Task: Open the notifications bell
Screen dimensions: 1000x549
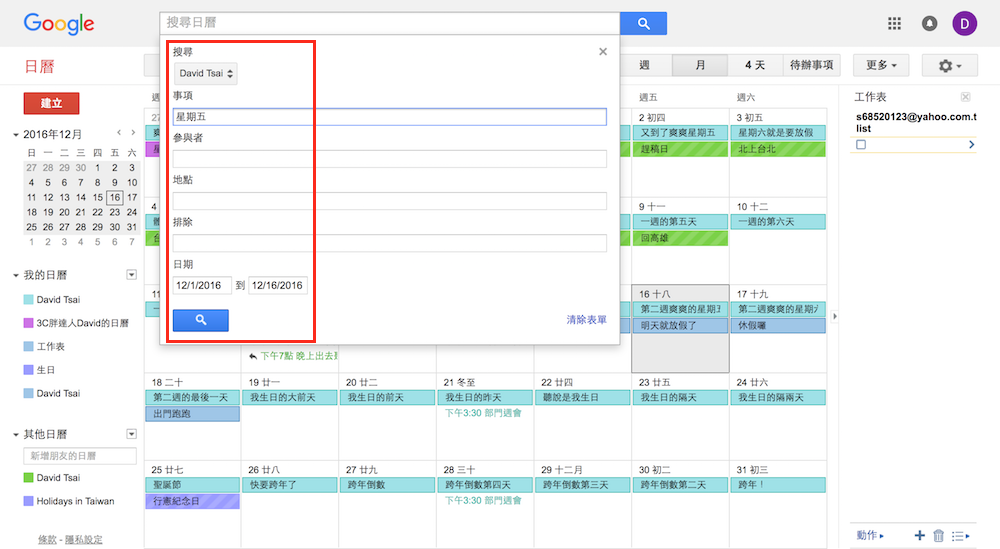Action: (929, 23)
